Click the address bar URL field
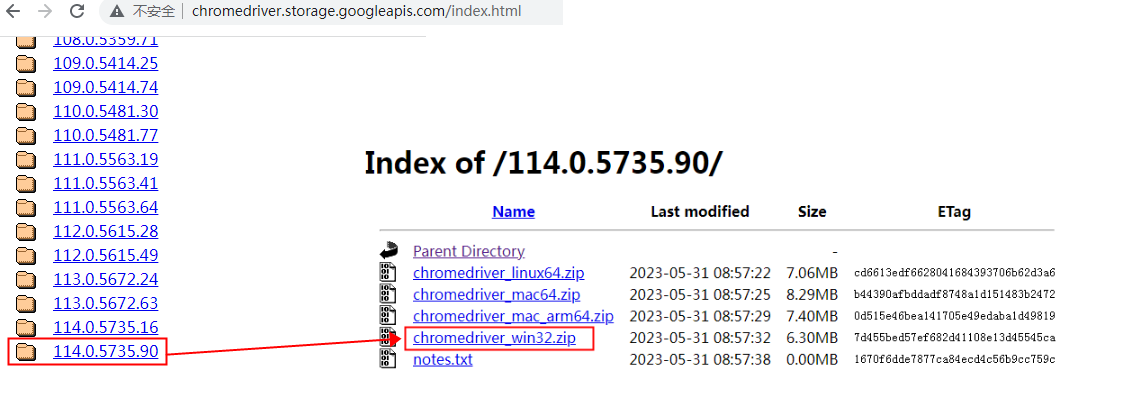The height and width of the screenshot is (413, 1122). pos(356,11)
